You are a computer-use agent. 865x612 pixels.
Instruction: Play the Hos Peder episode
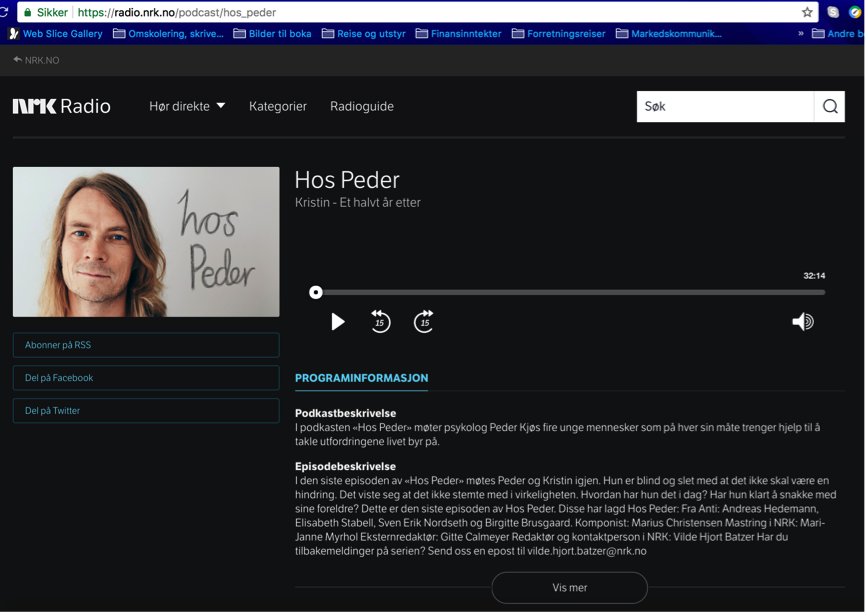338,322
